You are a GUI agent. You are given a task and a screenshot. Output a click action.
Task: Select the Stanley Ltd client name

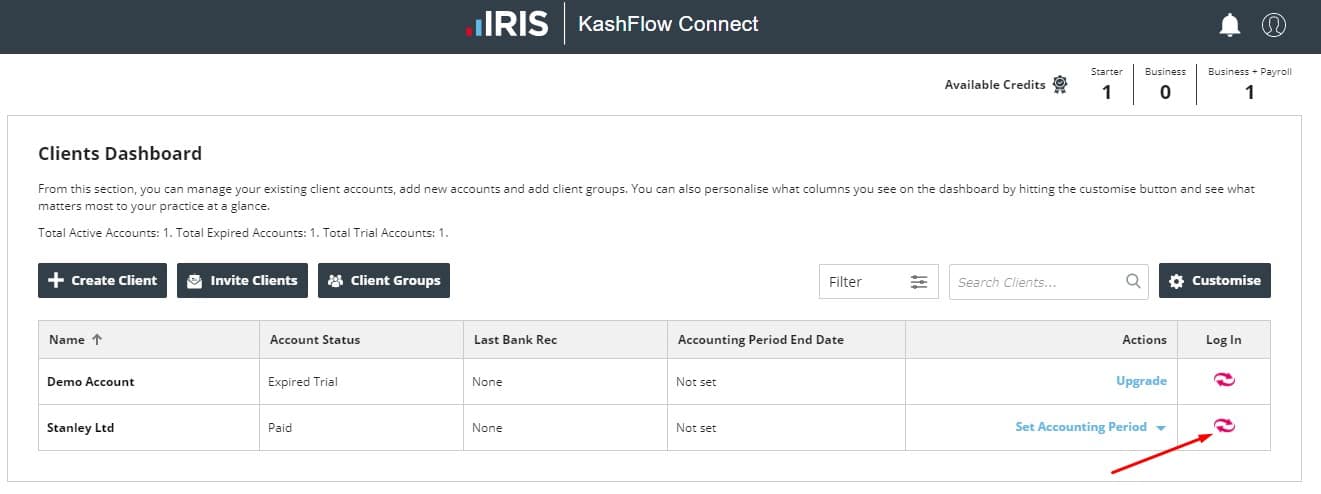coord(80,427)
